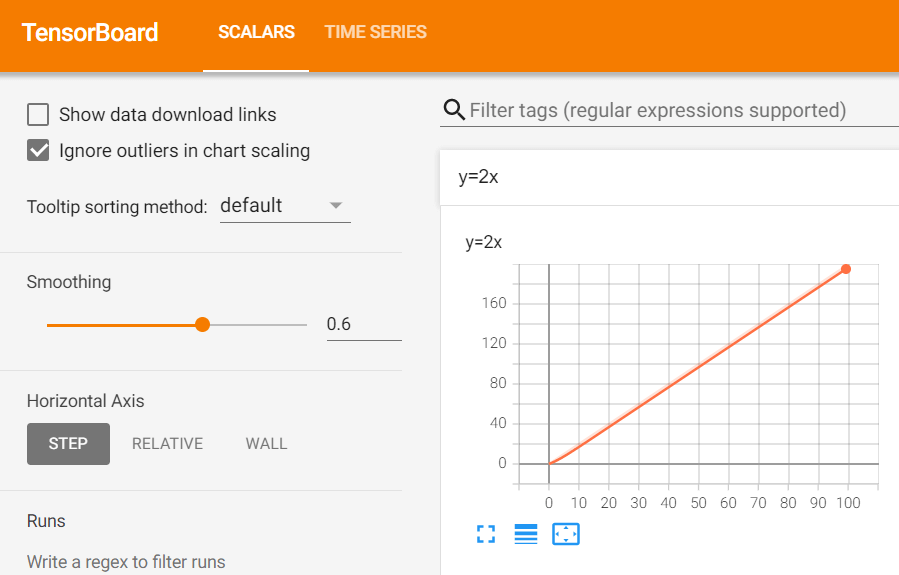Viewport: 899px width, 575px height.
Task: Select STEP horizontal axis button
Action: [x=68, y=444]
